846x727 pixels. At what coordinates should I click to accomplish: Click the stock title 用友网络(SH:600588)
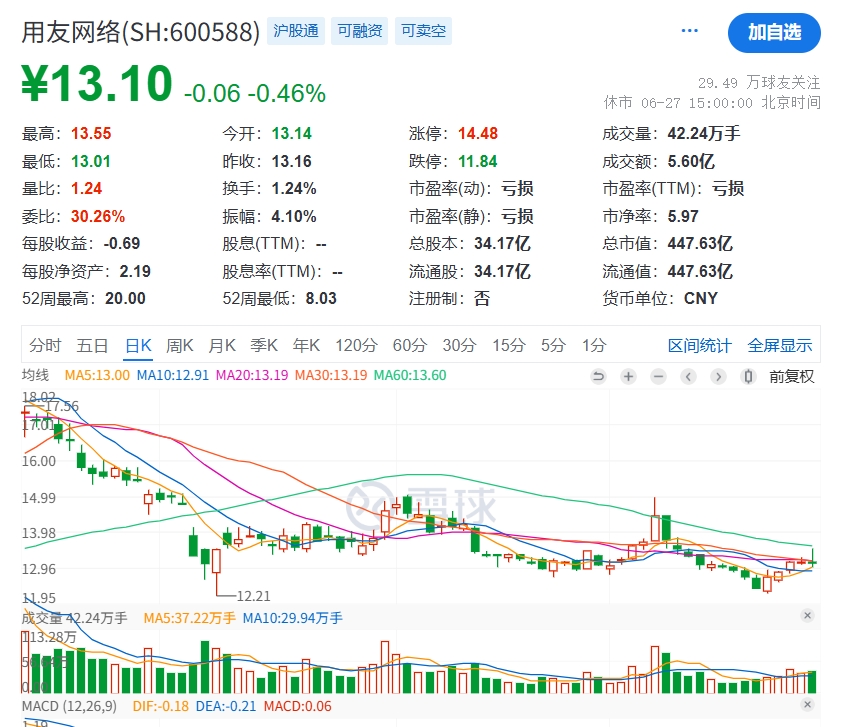pos(141,32)
